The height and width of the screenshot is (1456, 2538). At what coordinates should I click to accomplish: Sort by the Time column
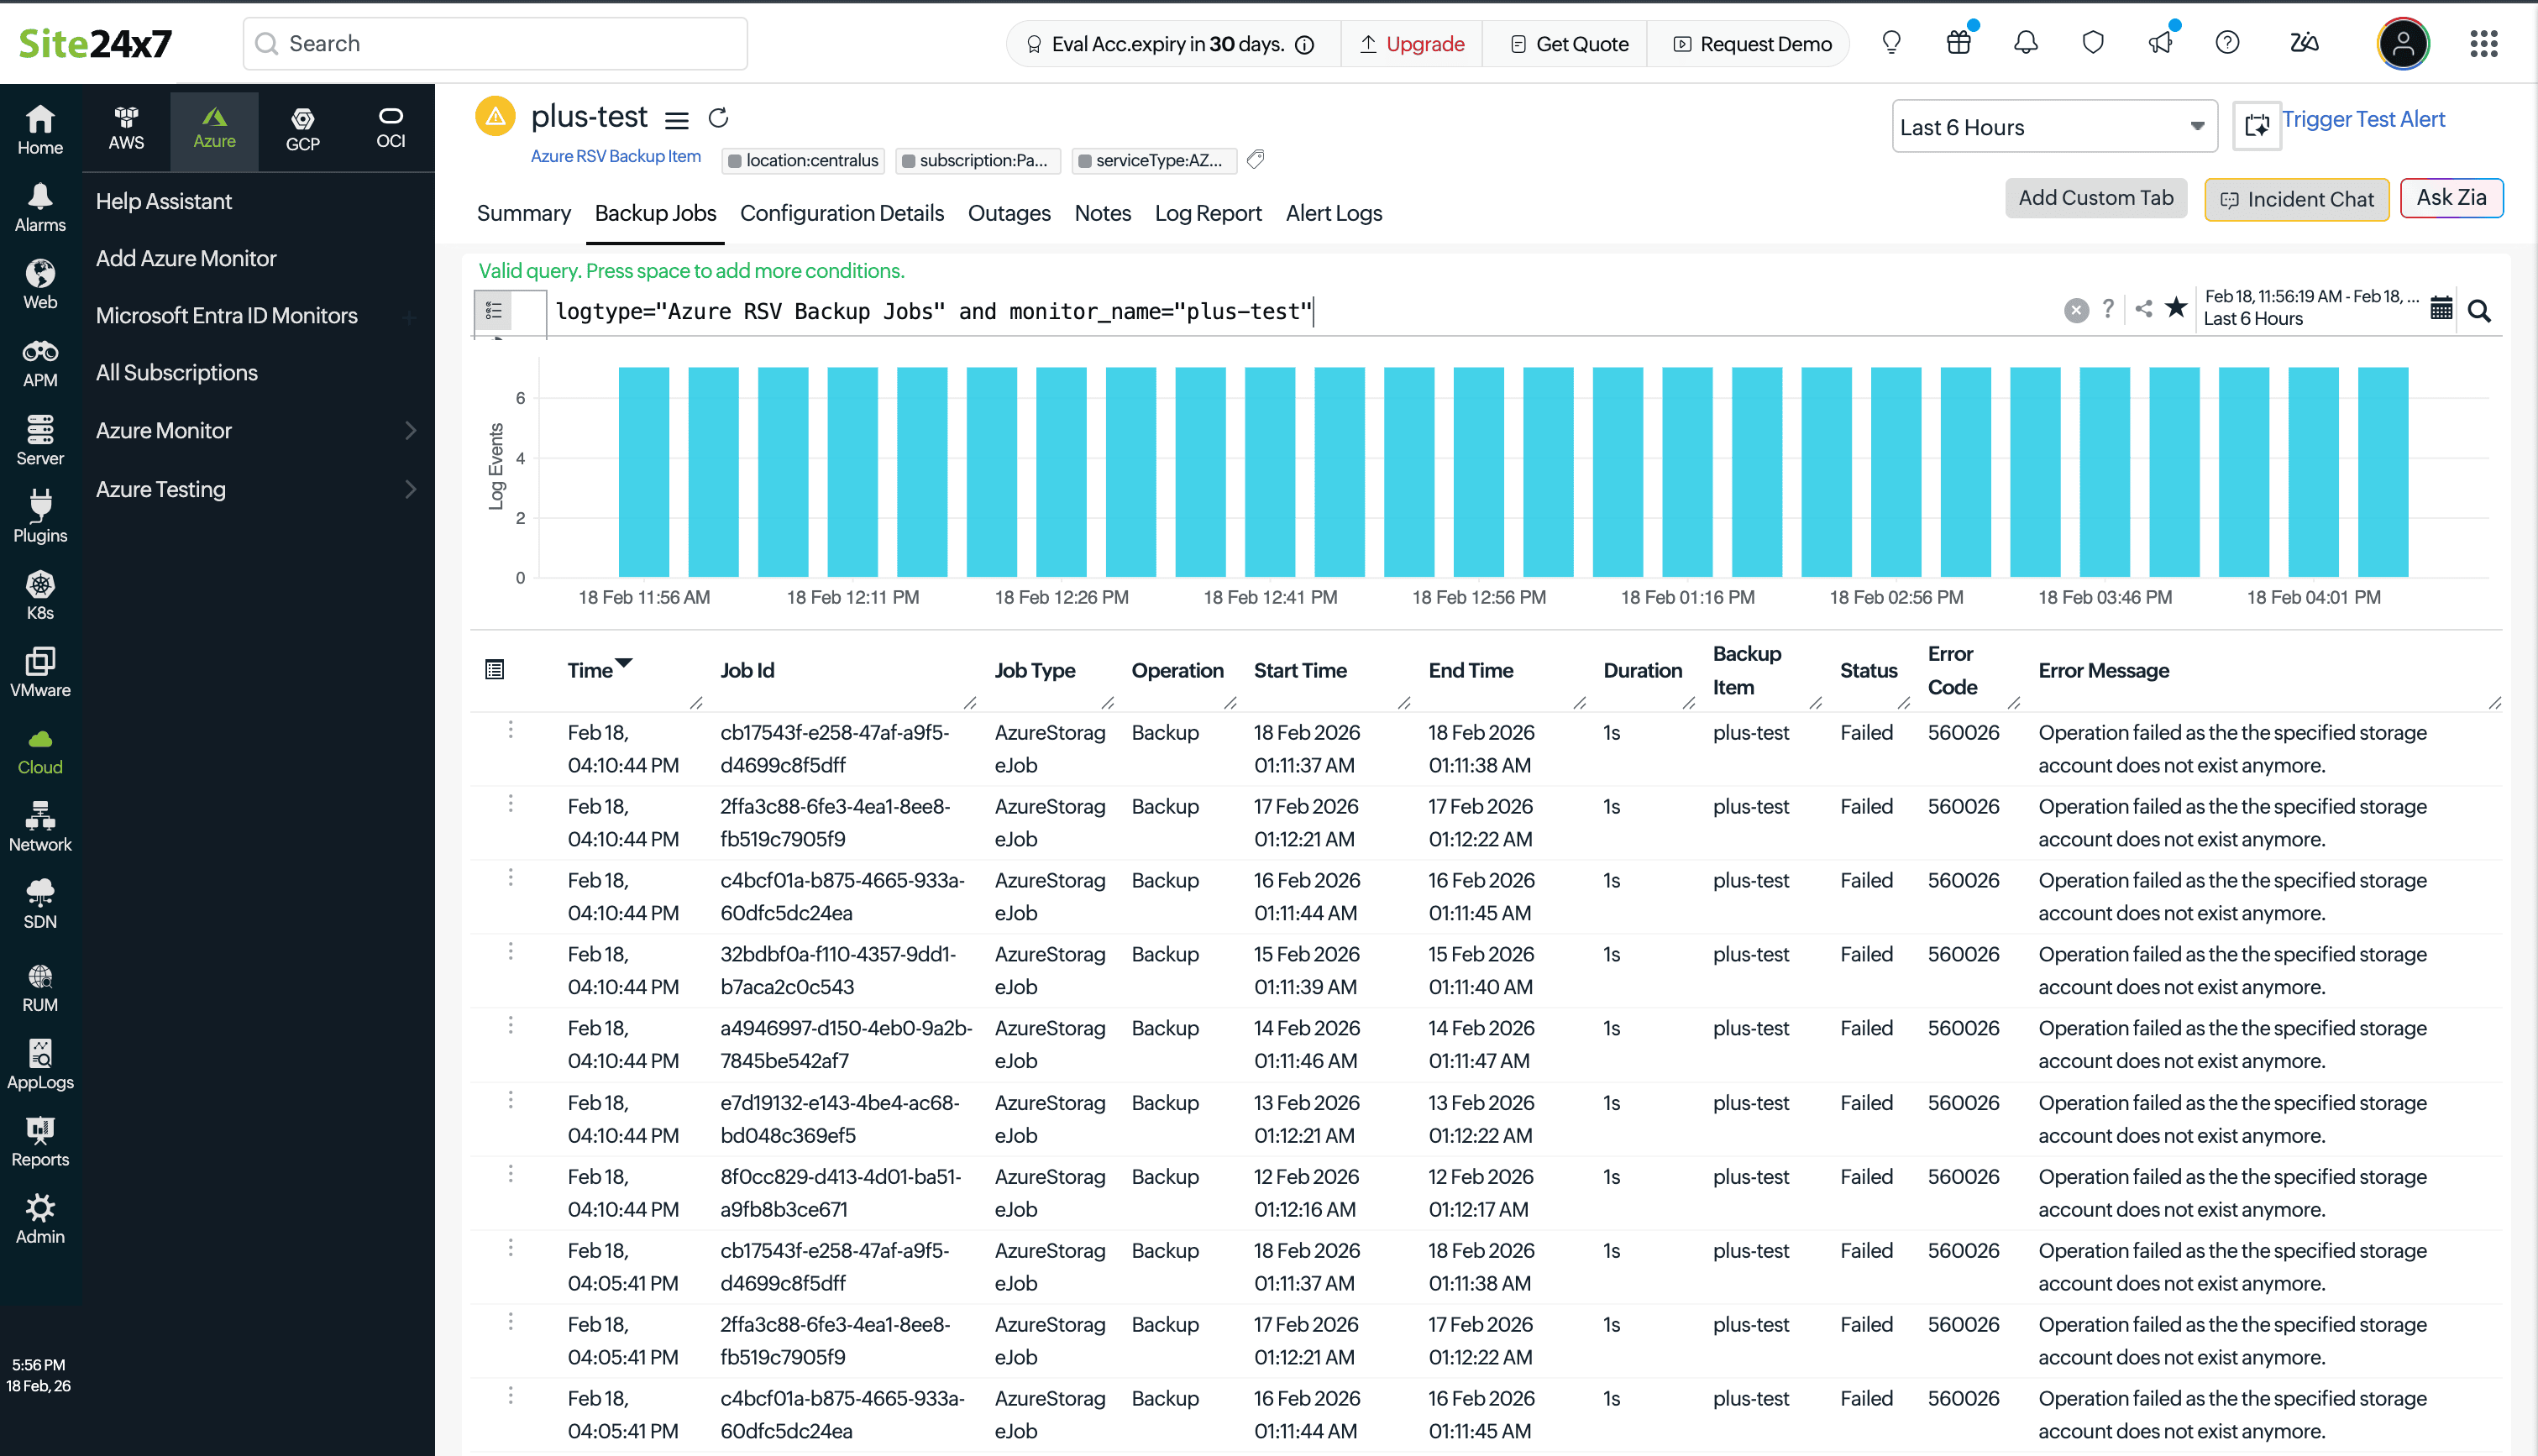(x=598, y=670)
